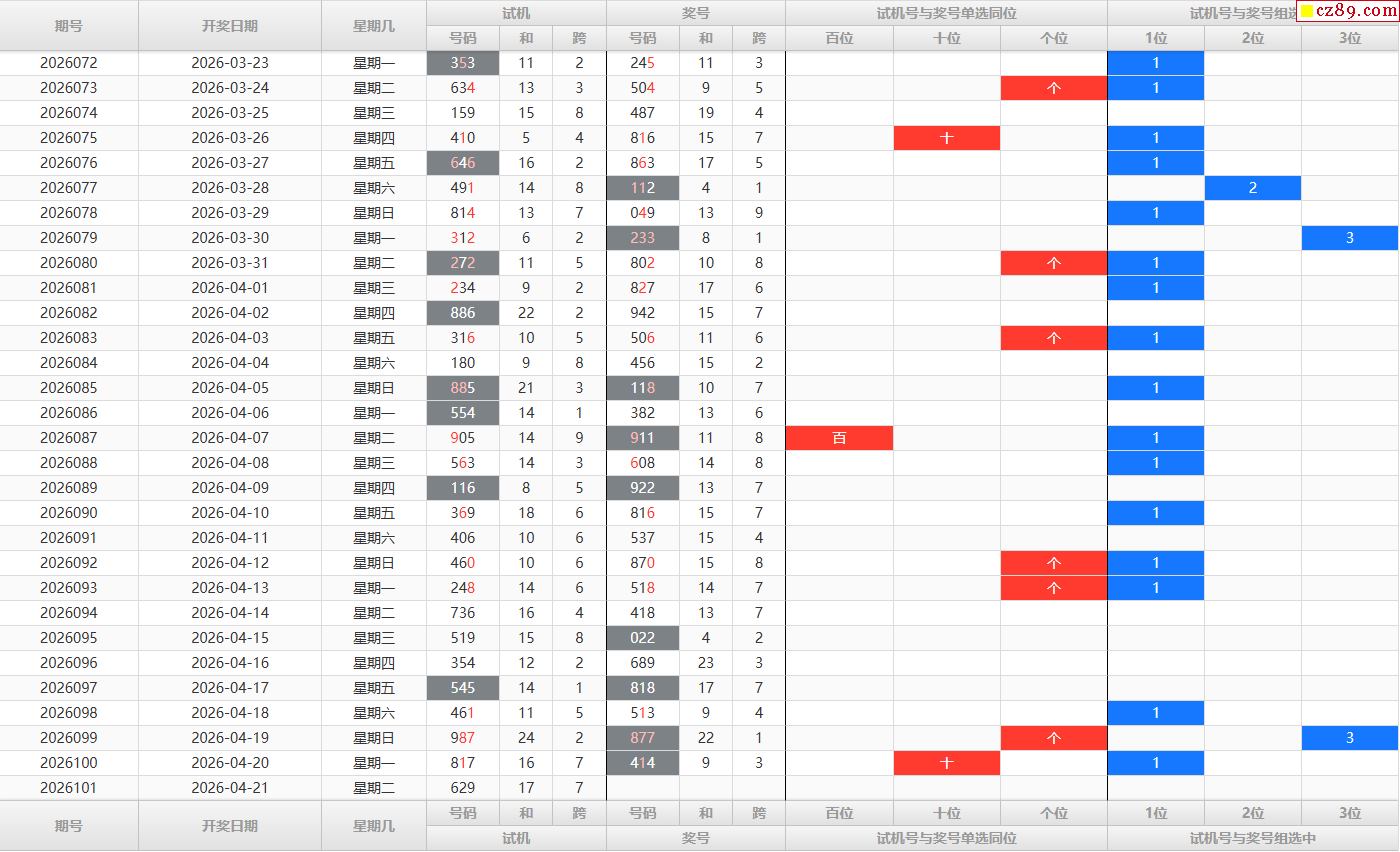Select the red 十 marker in row 2026075
The height and width of the screenshot is (852, 1400).
946,138
